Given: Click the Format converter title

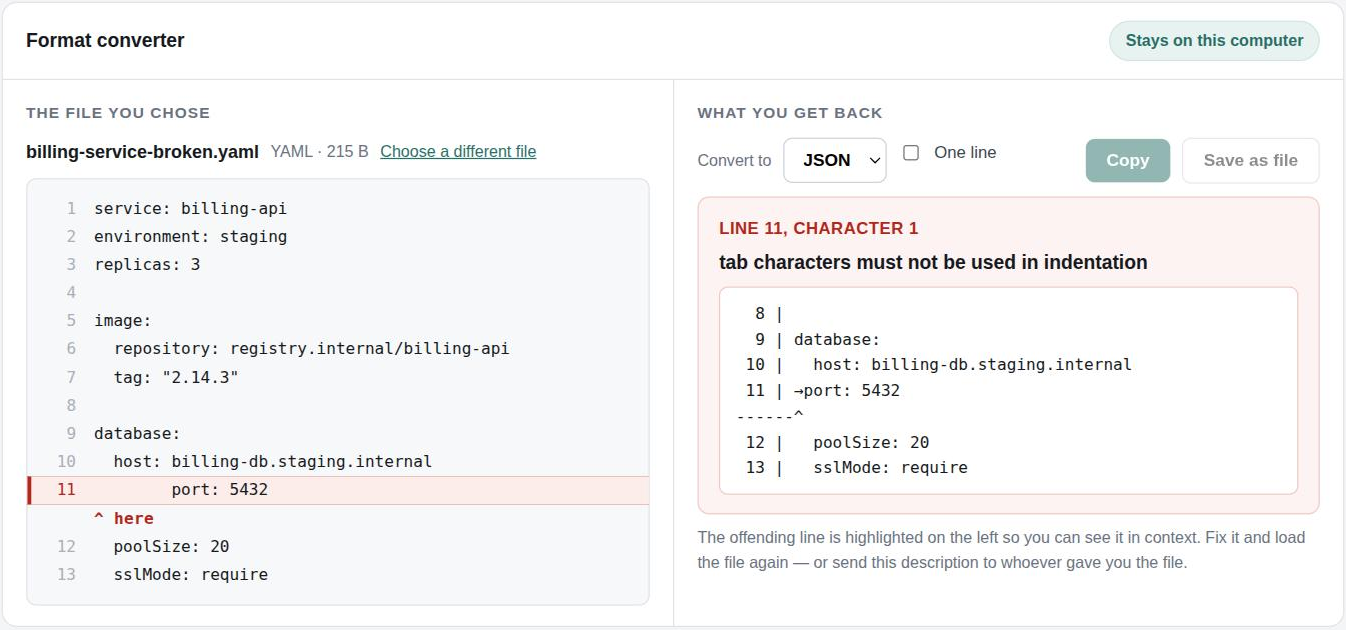Looking at the screenshot, I should pos(105,41).
